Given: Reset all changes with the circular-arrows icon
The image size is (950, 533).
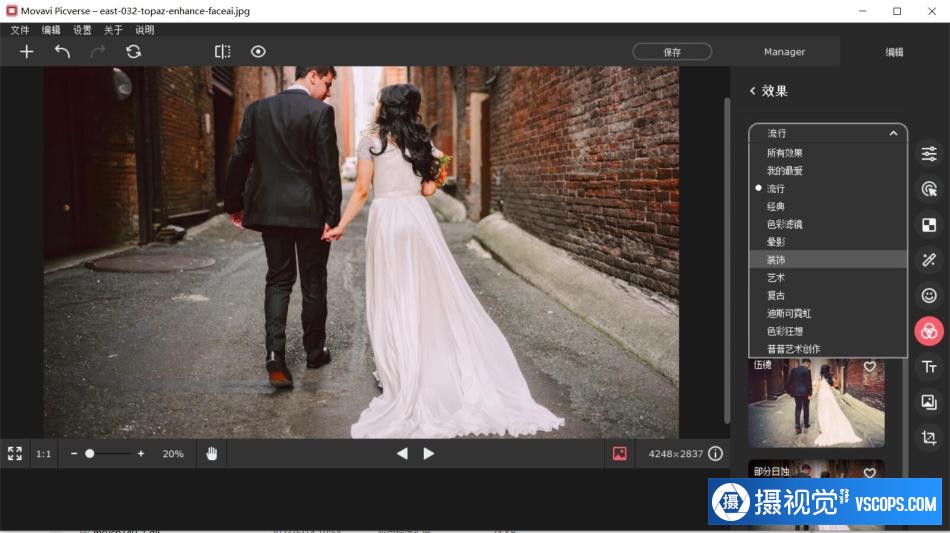Looking at the screenshot, I should tap(133, 51).
